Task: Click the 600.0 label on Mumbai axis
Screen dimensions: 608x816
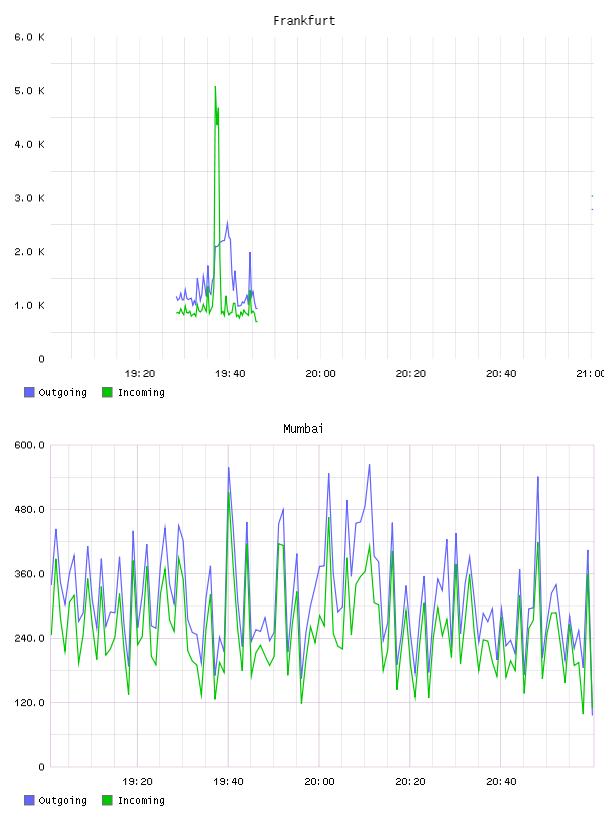Action: (30, 445)
